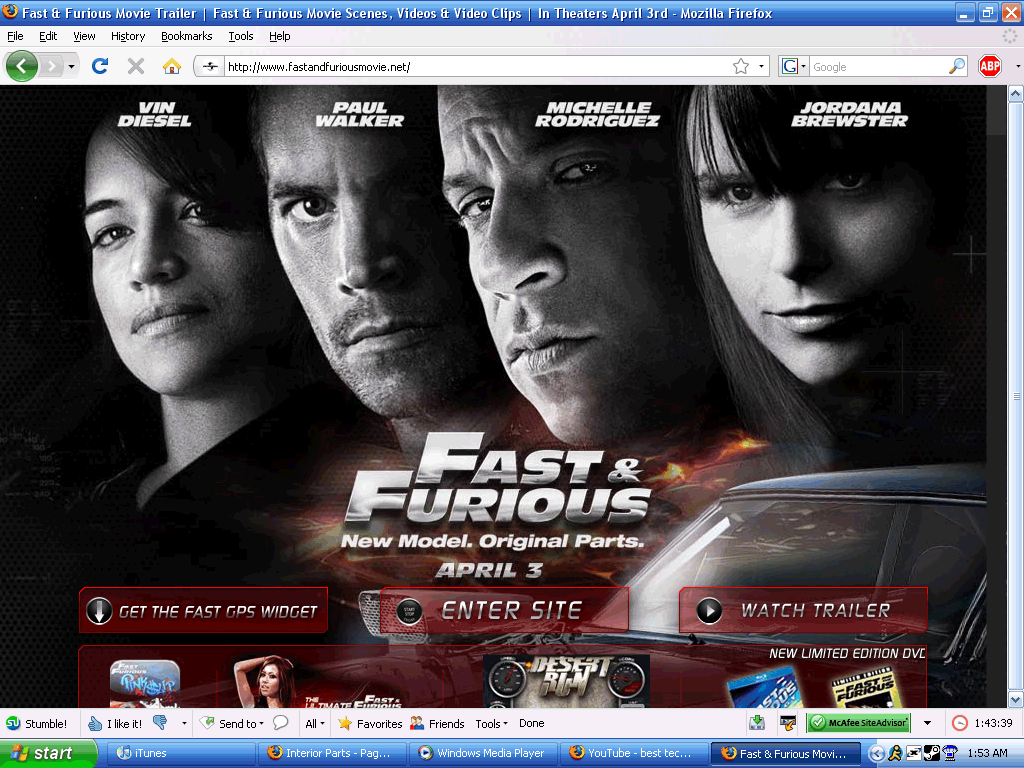Open the Desert Run game thumbnail
The image size is (1024, 768).
click(566, 681)
